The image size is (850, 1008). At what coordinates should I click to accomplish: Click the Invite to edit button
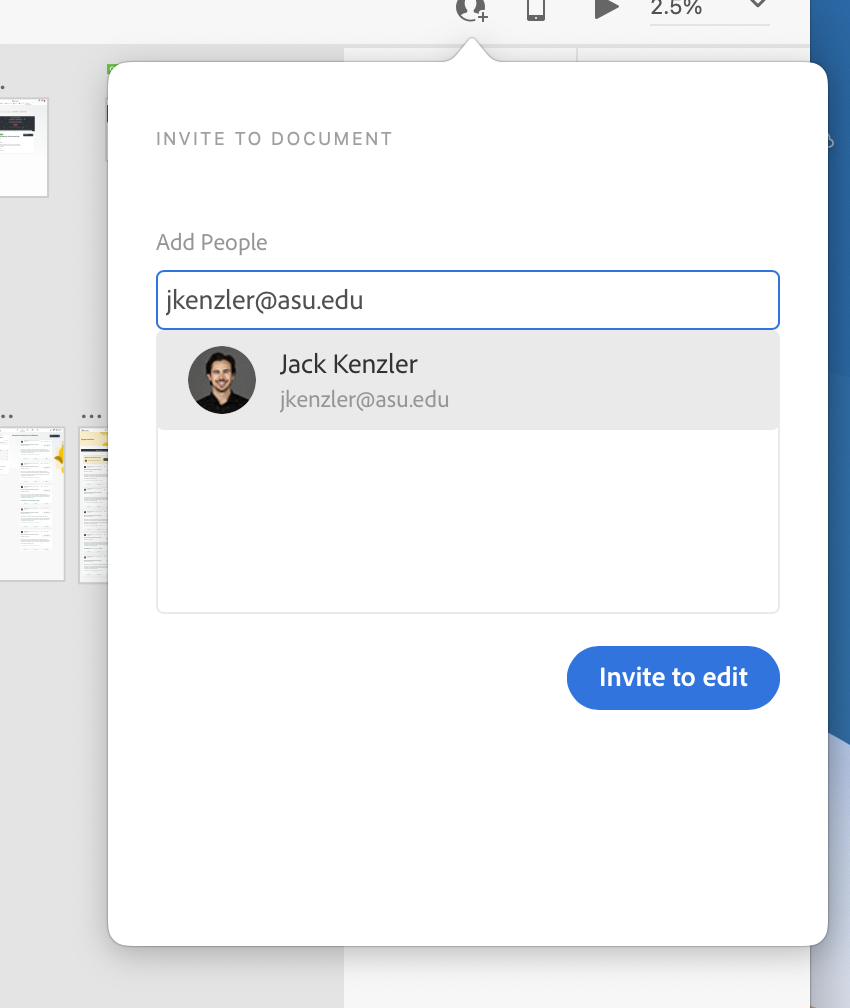[673, 678]
